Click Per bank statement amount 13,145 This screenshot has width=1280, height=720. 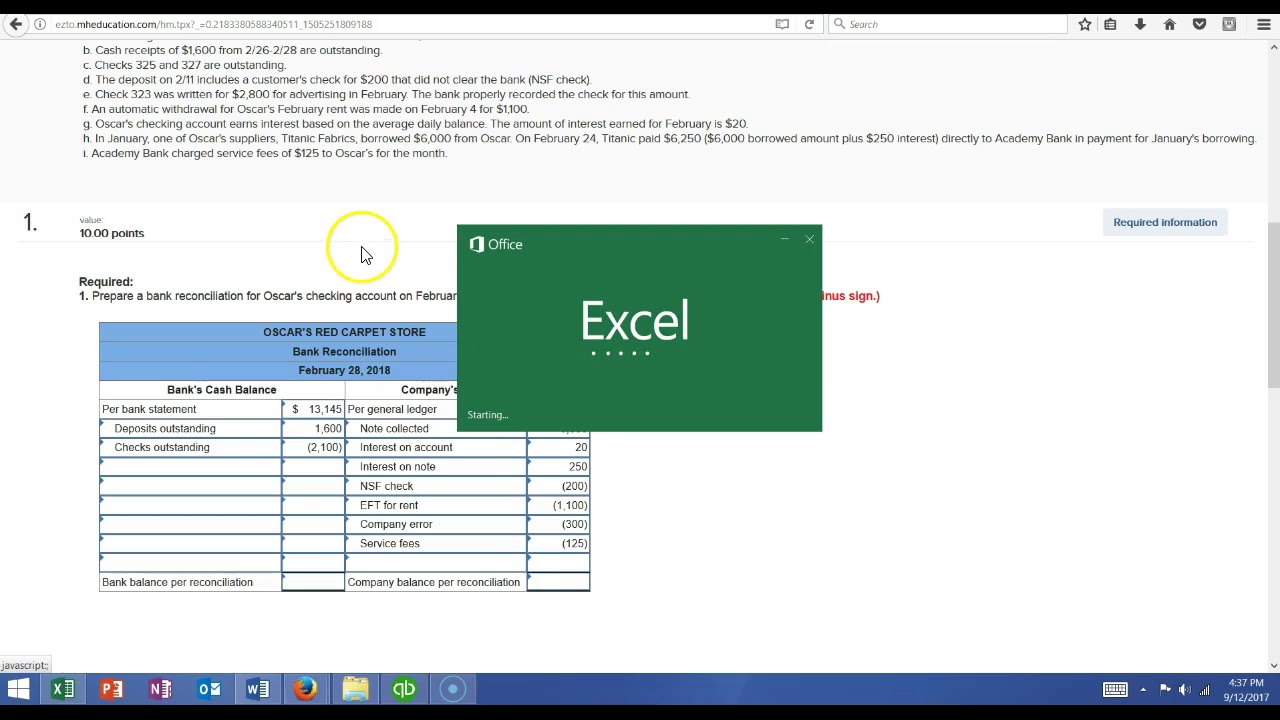tap(313, 409)
